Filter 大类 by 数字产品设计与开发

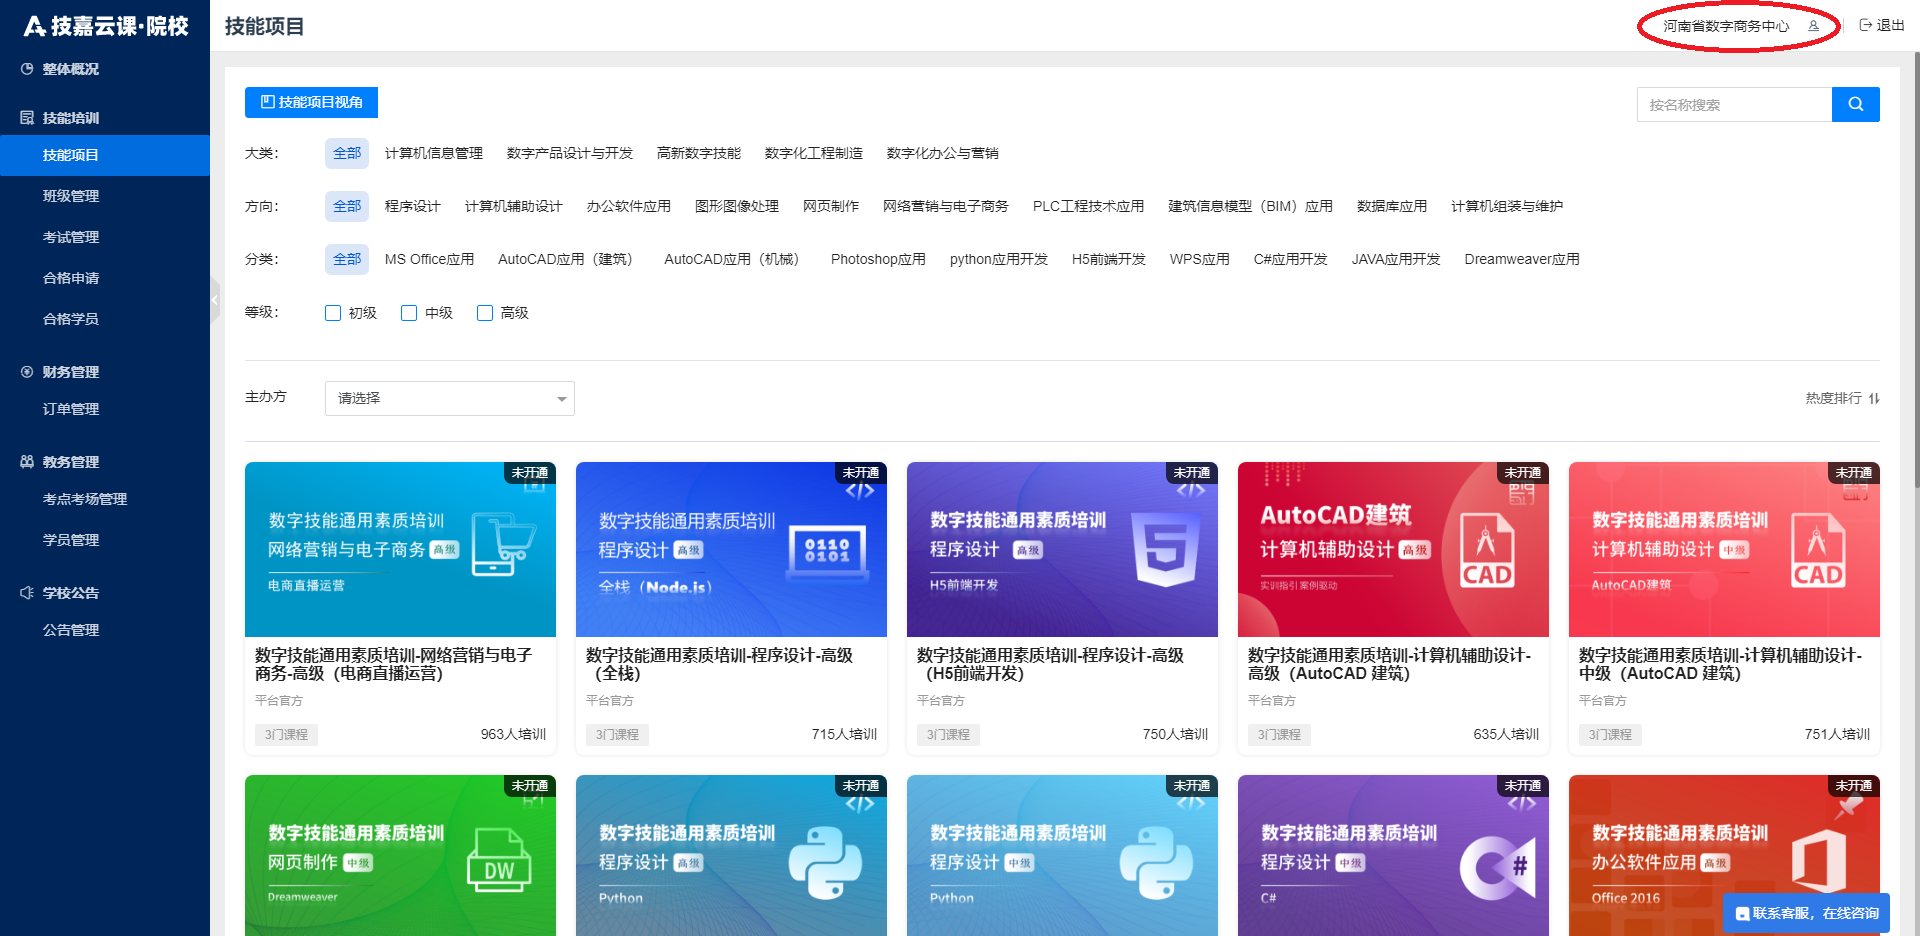click(570, 153)
